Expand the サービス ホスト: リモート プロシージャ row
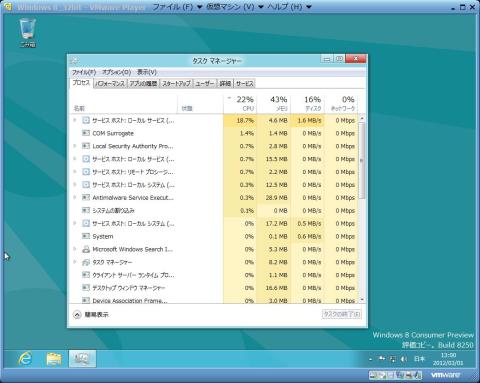The image size is (480, 383). [x=75, y=172]
